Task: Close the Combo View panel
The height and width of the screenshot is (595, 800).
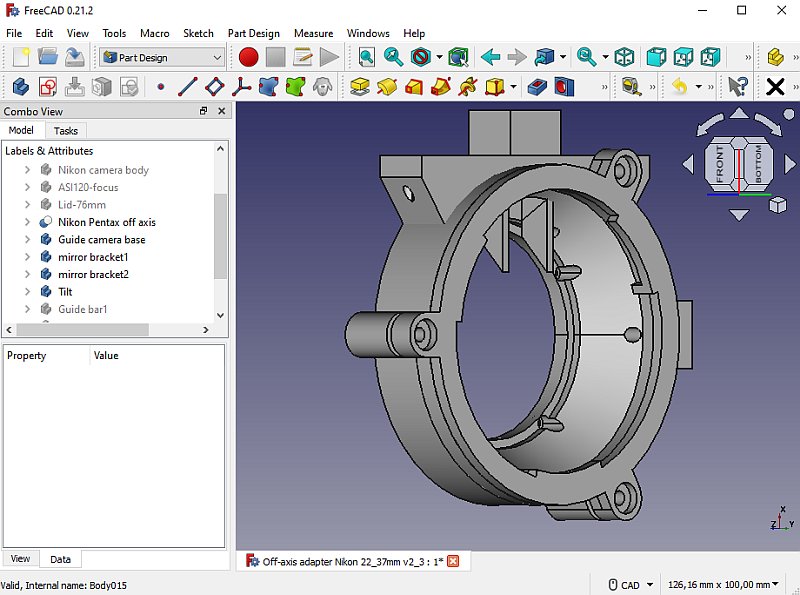Action: pyautogui.click(x=221, y=111)
